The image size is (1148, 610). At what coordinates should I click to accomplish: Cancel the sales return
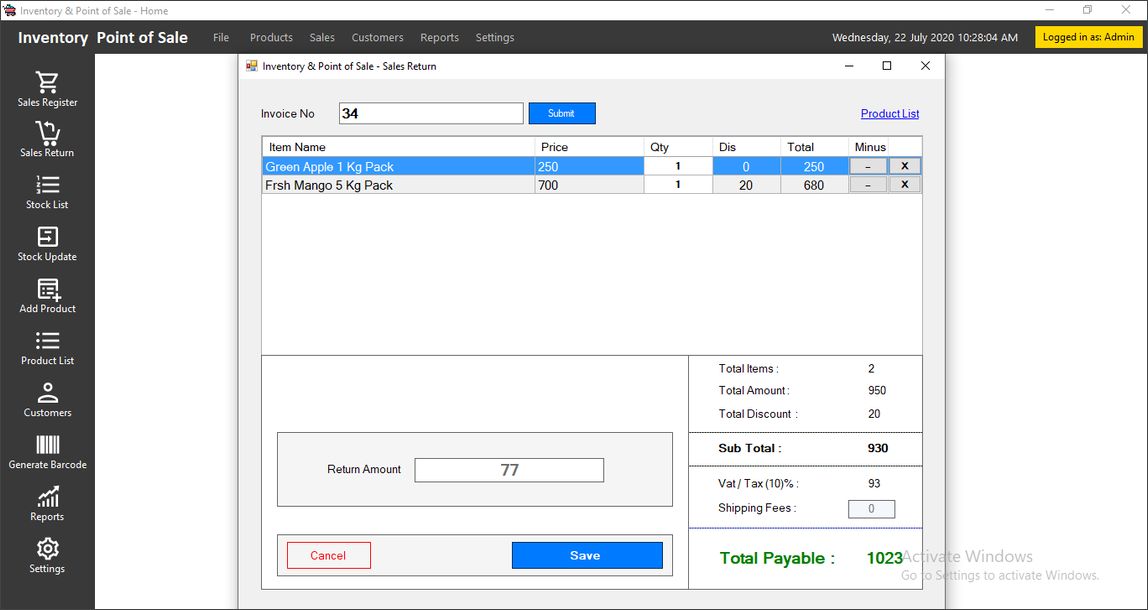(x=328, y=556)
